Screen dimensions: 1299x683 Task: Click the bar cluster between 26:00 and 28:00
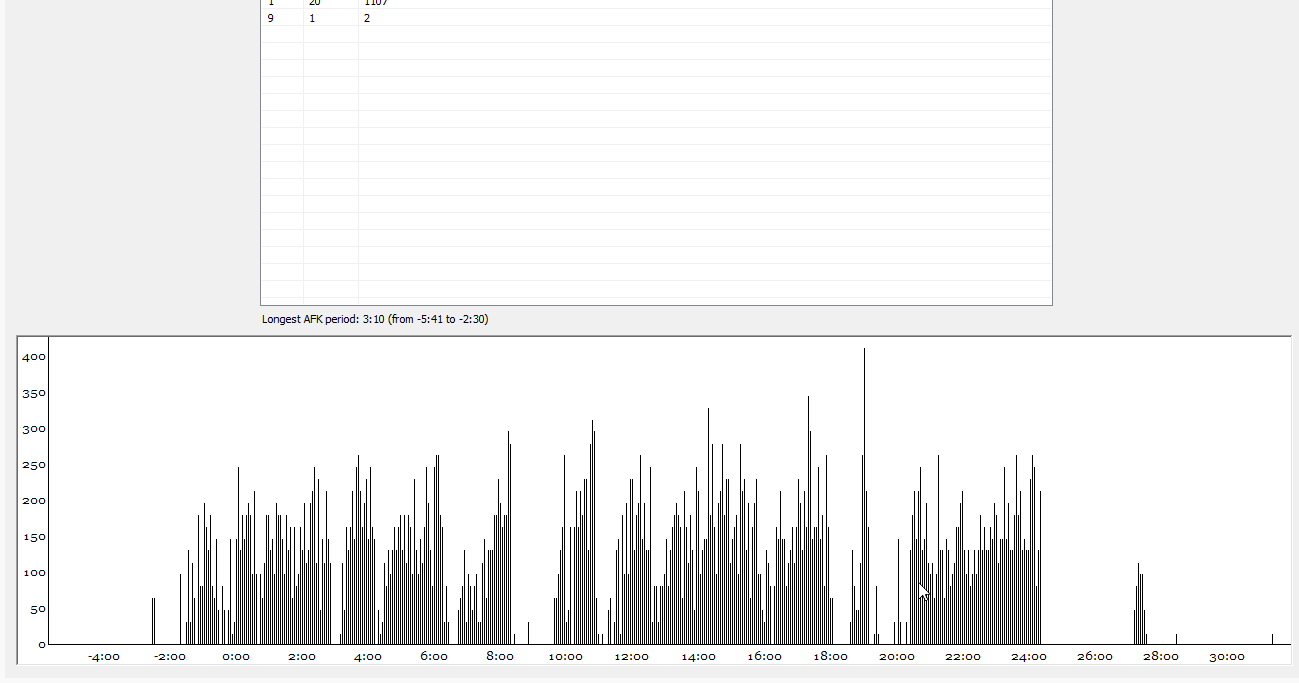coord(1140,604)
